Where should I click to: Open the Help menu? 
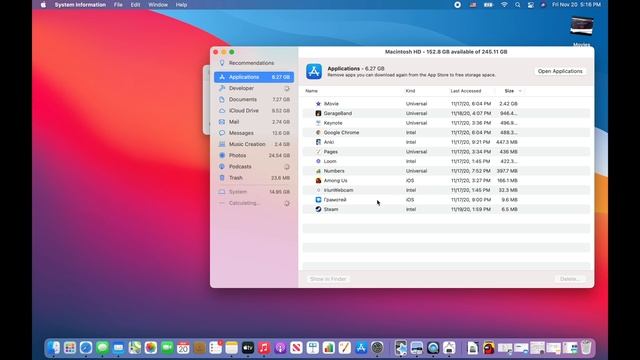[181, 5]
